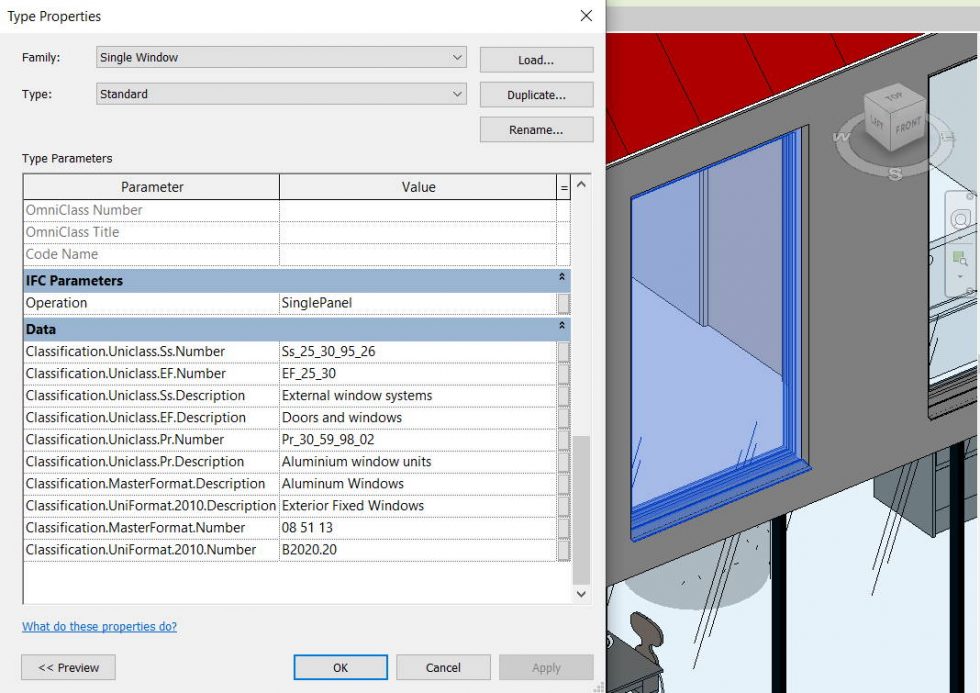This screenshot has height=693, width=980.
Task: Open the steering wheel on the navigation bar
Action: tap(961, 219)
